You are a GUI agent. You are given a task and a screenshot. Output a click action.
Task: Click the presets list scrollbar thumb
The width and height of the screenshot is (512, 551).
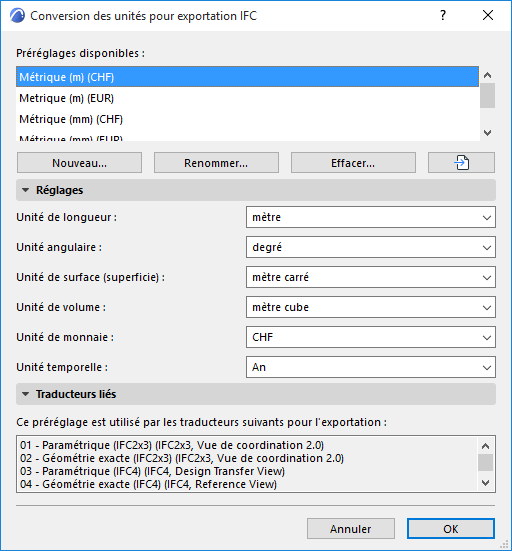487,95
